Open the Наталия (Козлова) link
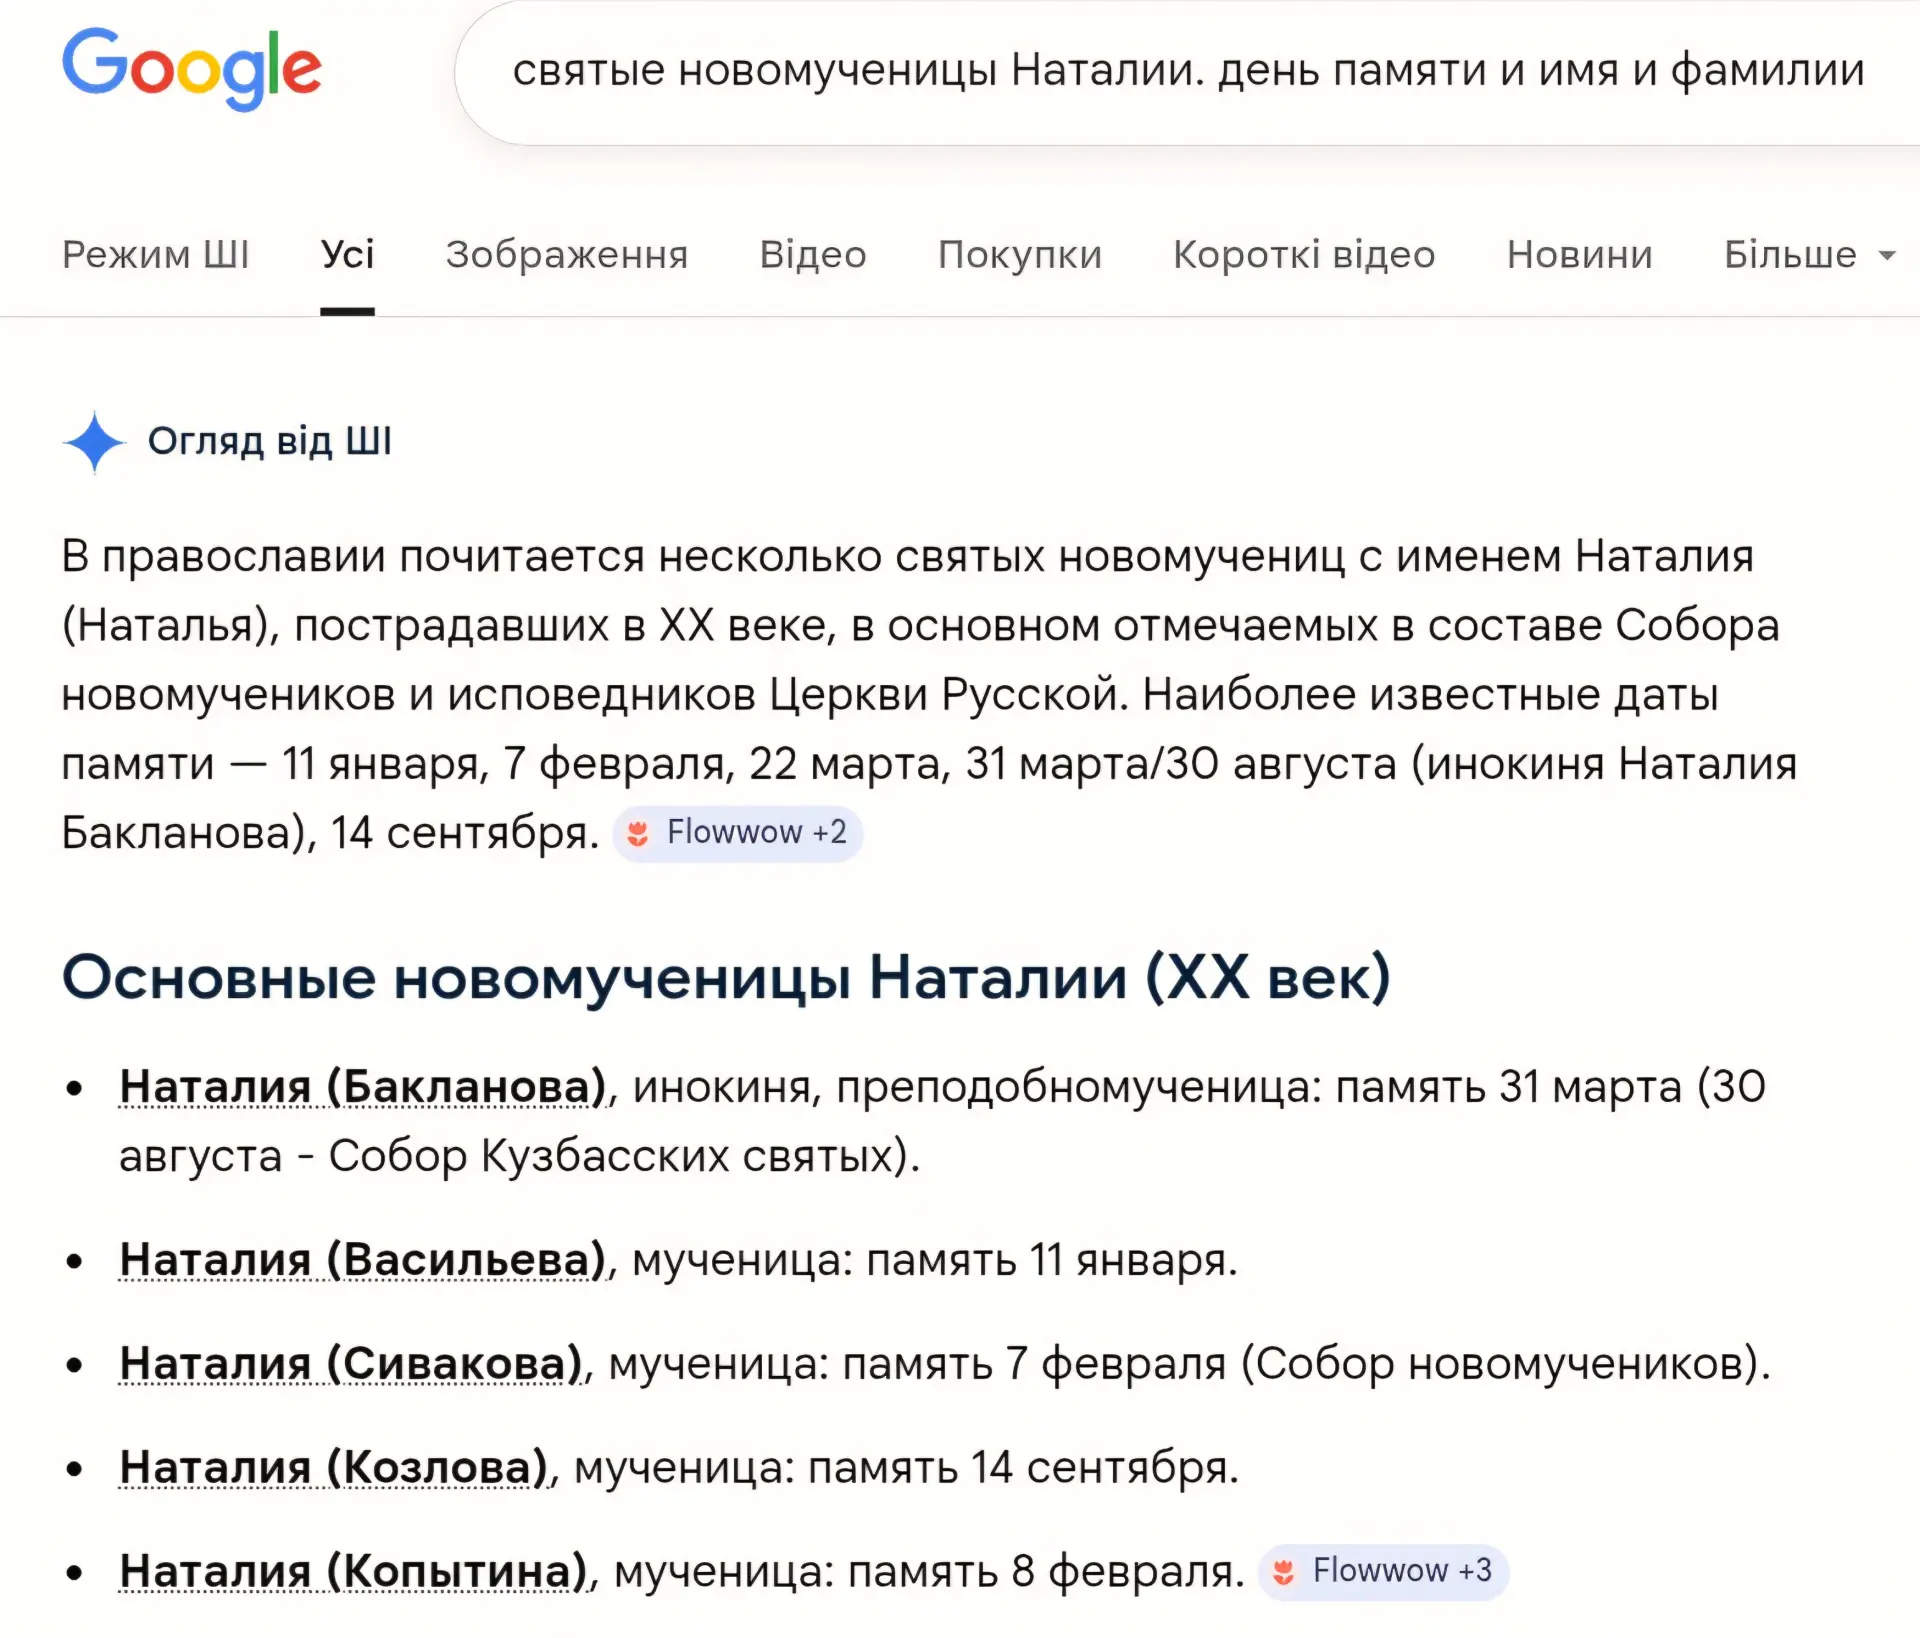Screen dimensions: 1920x1638 click(x=334, y=1468)
